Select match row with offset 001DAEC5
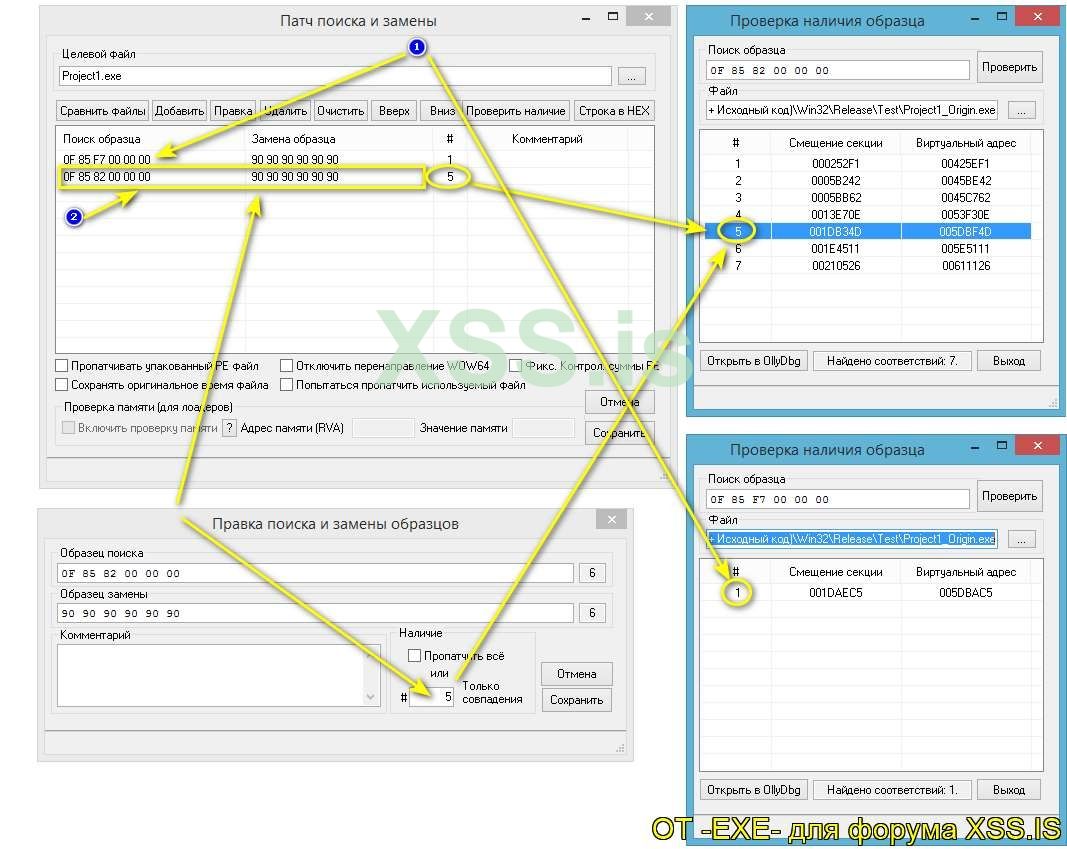Viewport: 1067px width, 849px height. pyautogui.click(x=866, y=593)
